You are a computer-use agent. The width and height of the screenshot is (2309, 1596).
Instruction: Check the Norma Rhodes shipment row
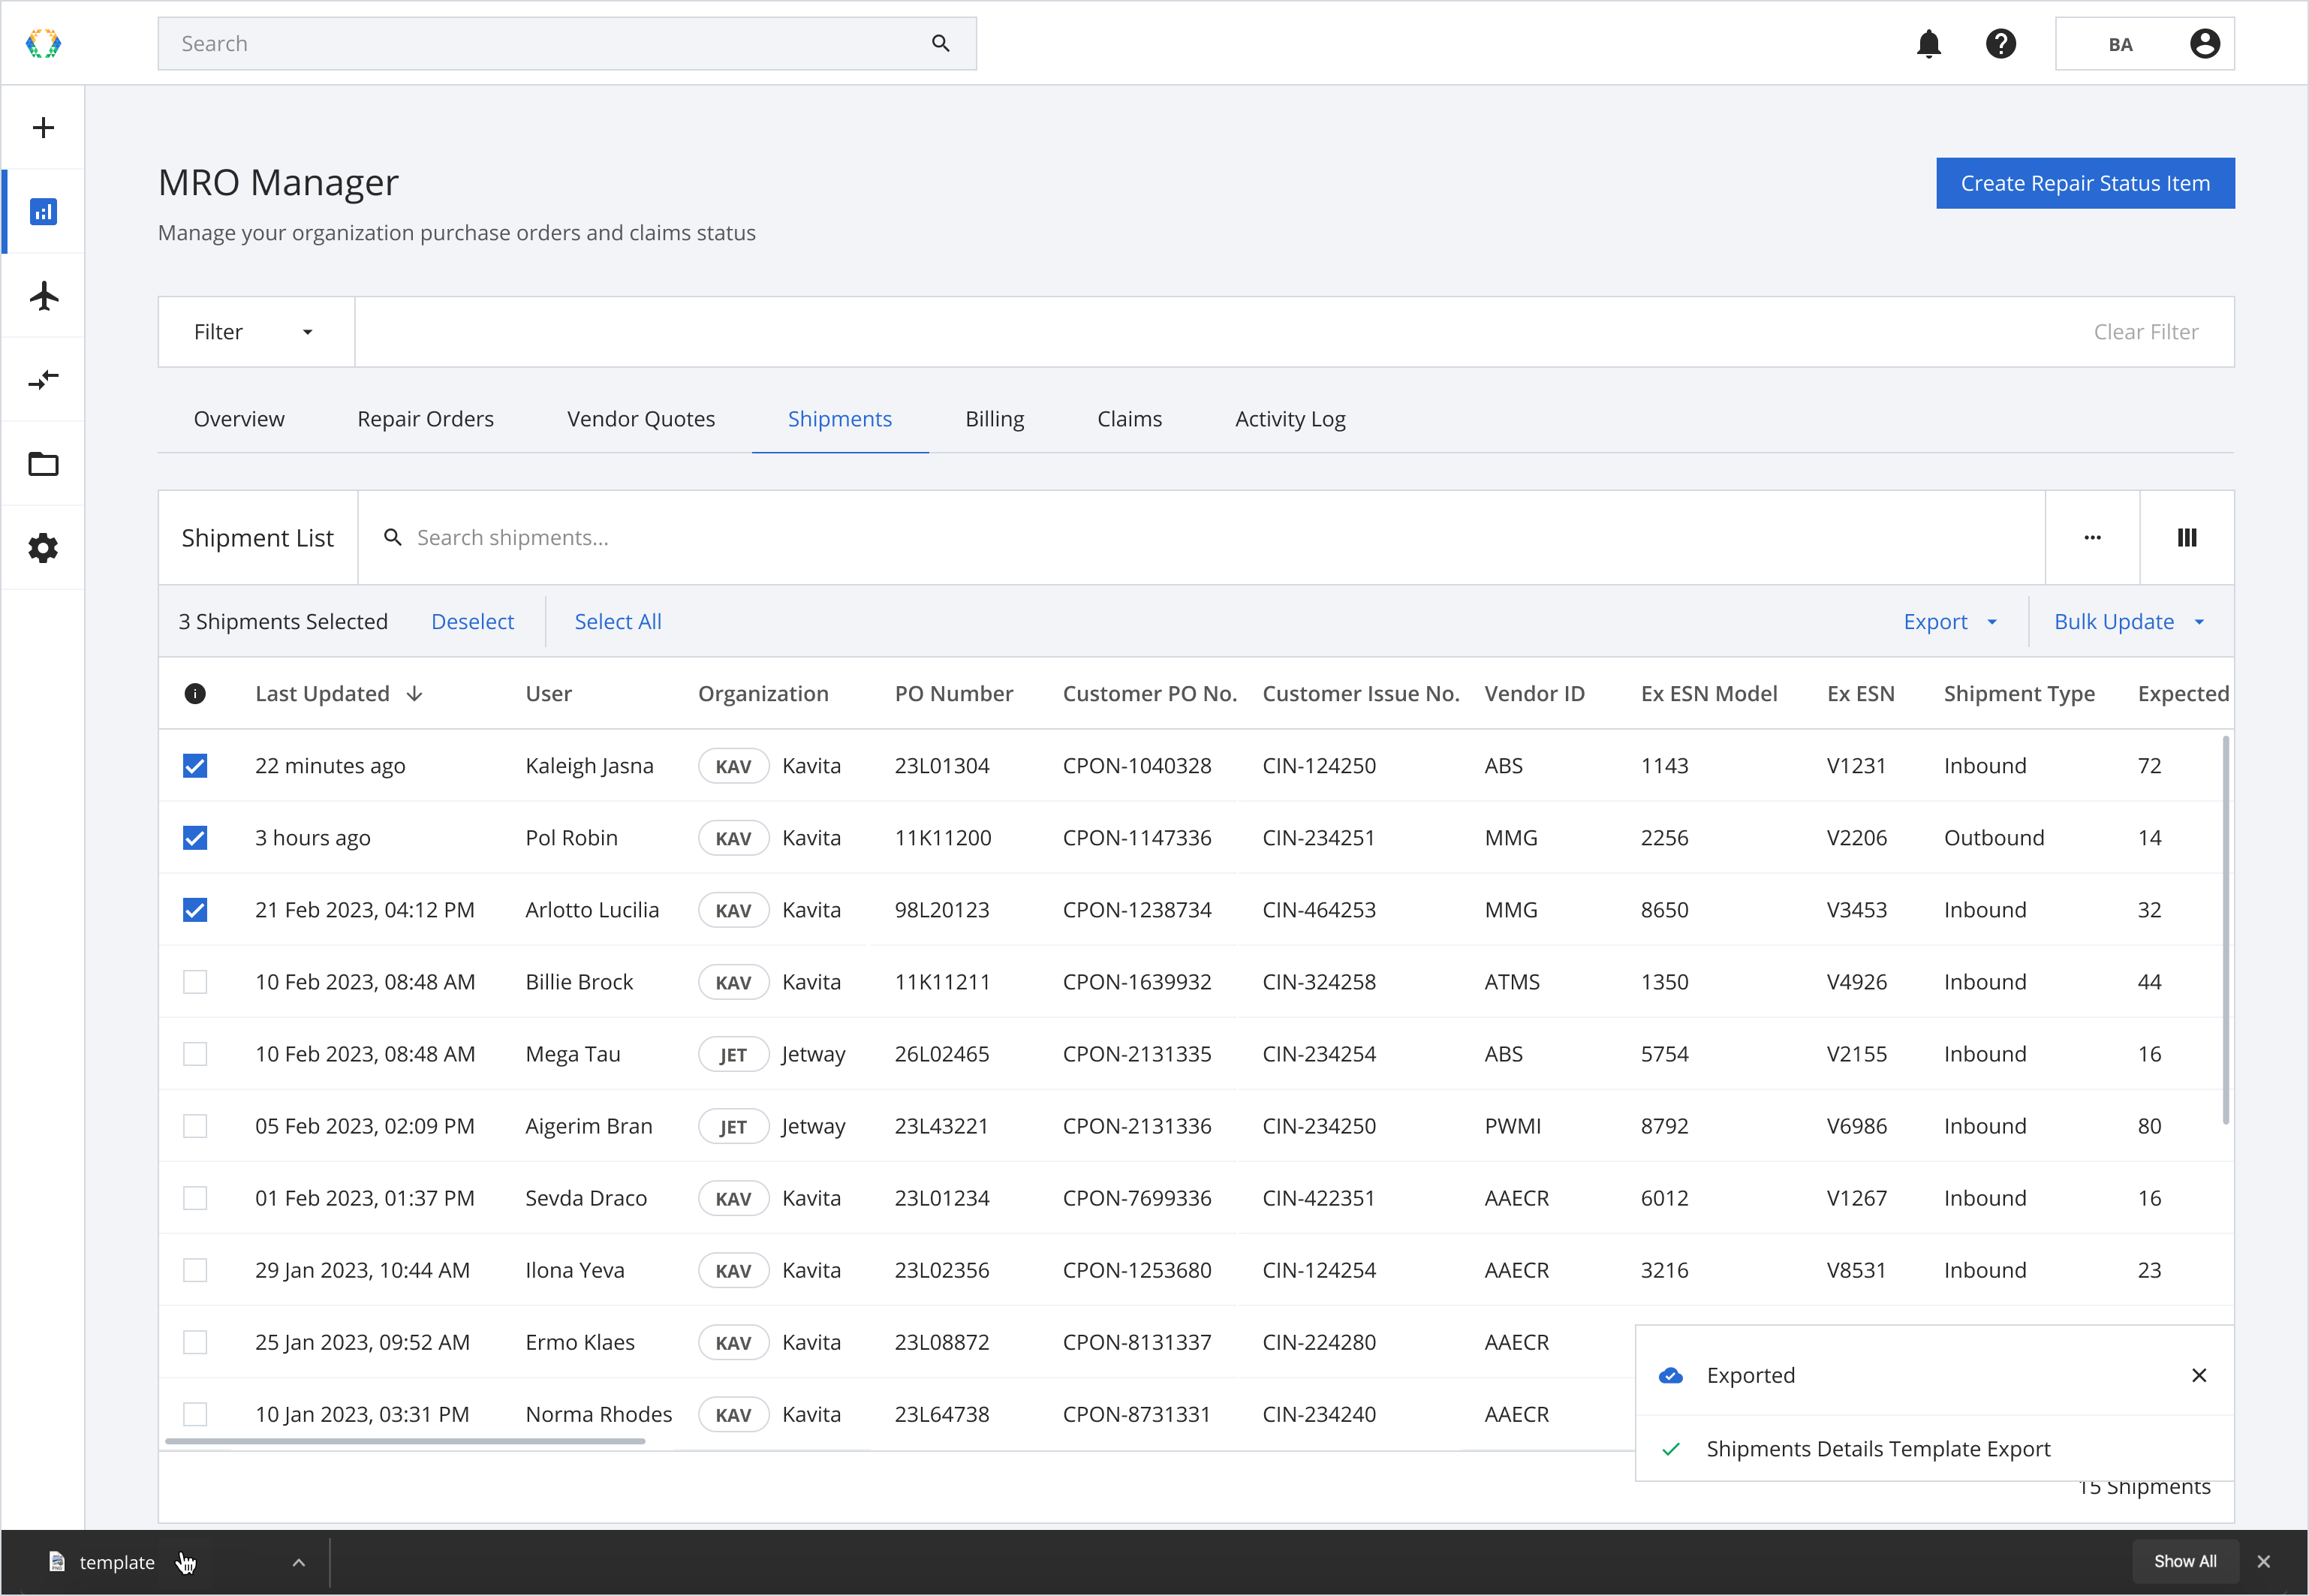point(195,1414)
